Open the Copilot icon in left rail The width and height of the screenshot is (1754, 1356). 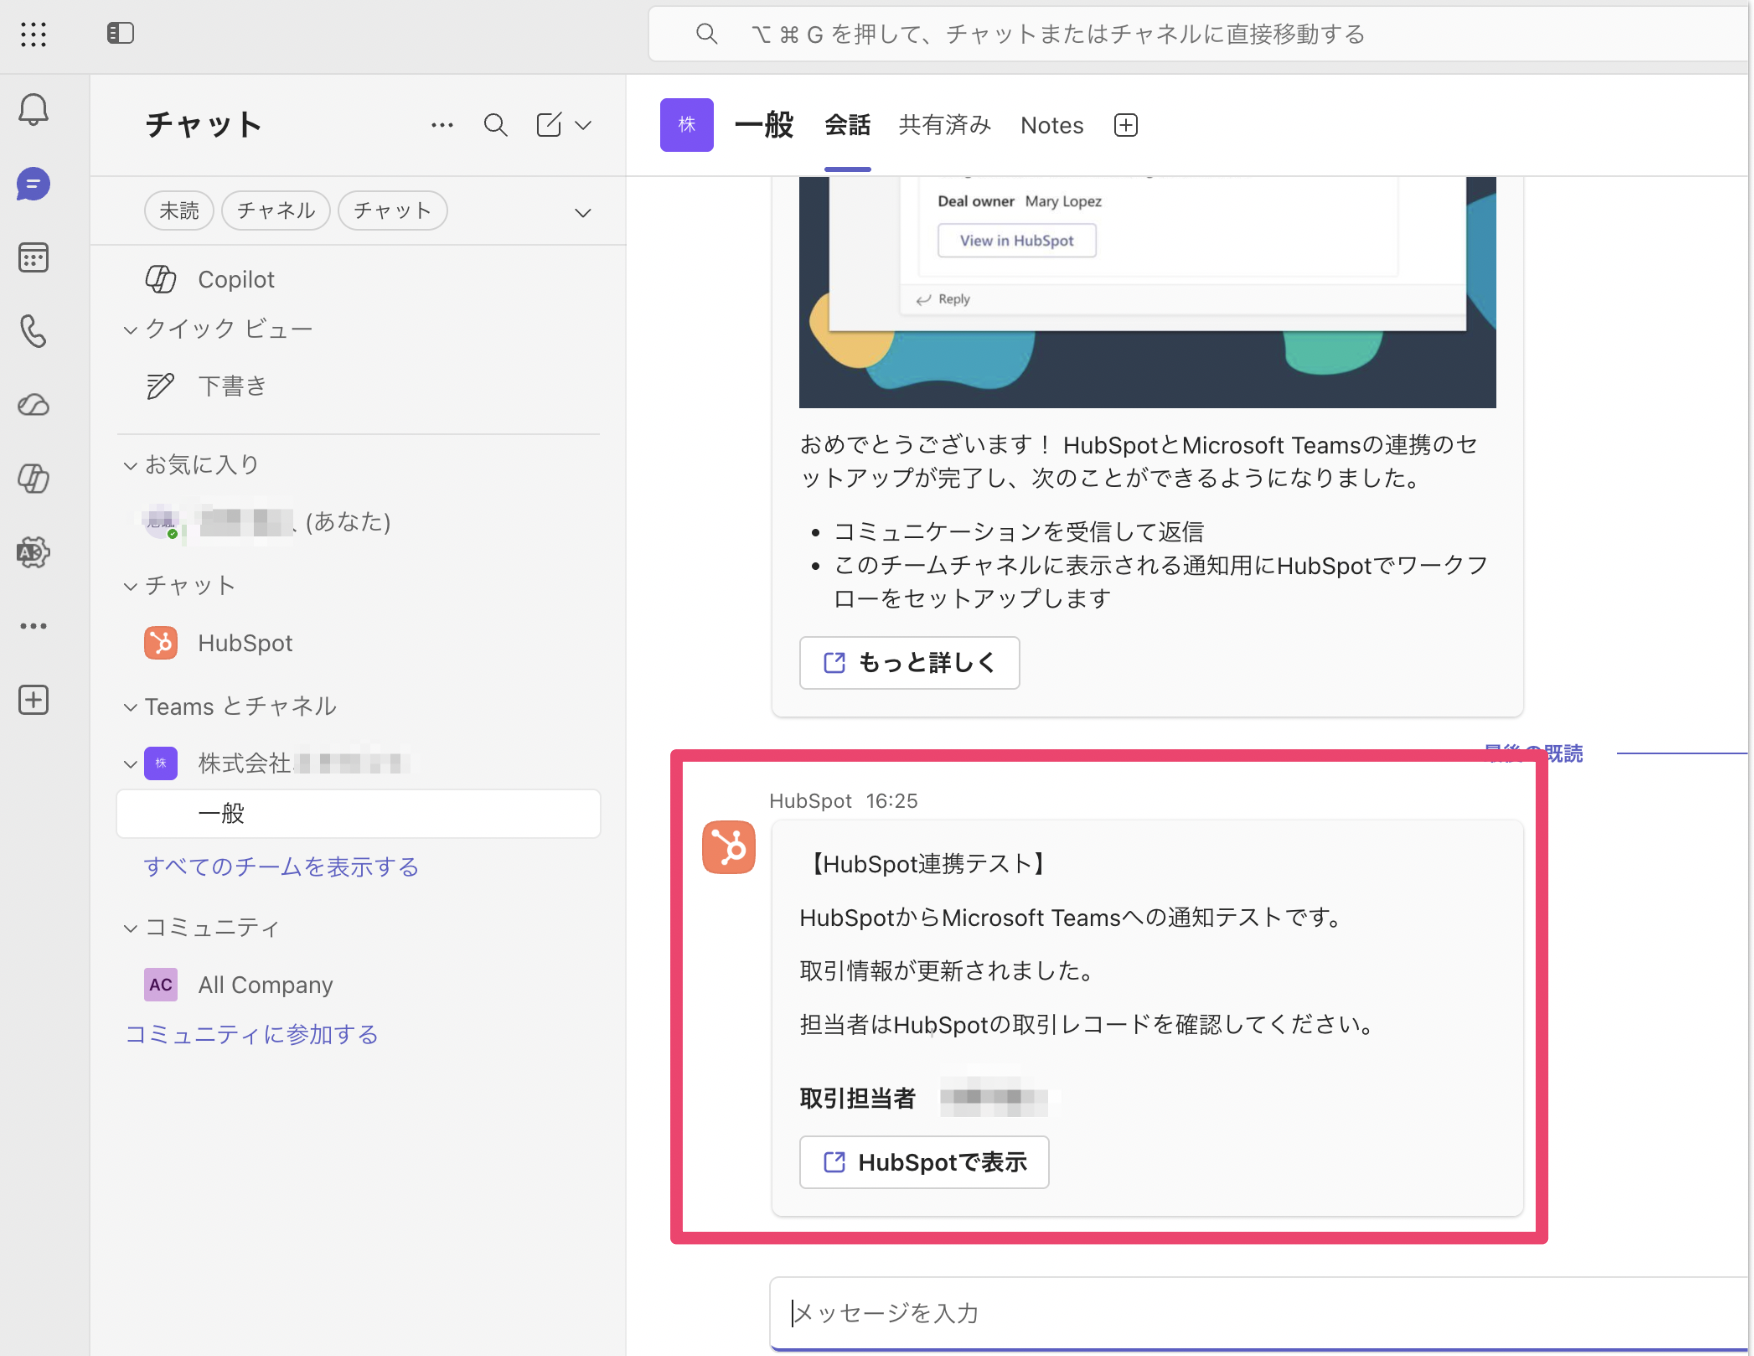click(33, 478)
